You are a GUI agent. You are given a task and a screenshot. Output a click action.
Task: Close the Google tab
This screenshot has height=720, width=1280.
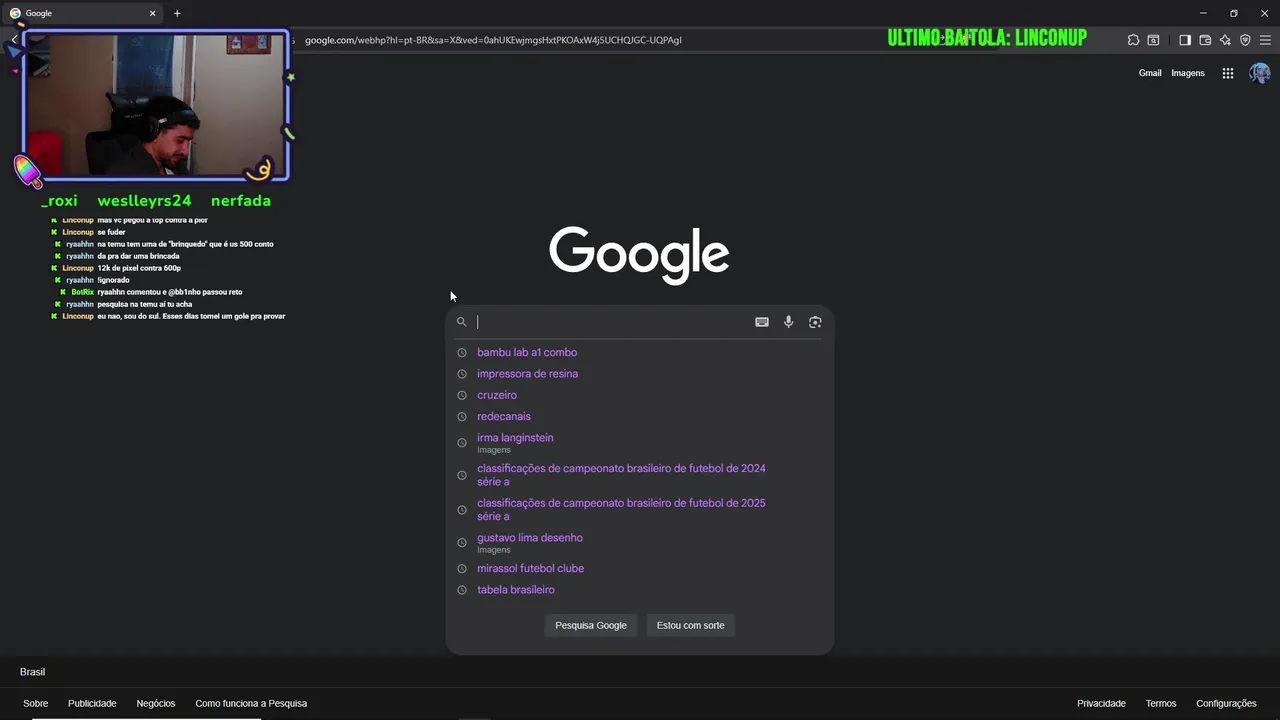(153, 13)
